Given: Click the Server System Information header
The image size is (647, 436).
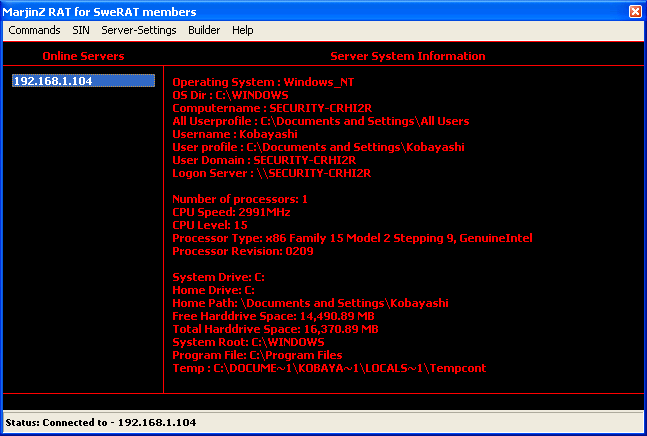Looking at the screenshot, I should point(408,56).
